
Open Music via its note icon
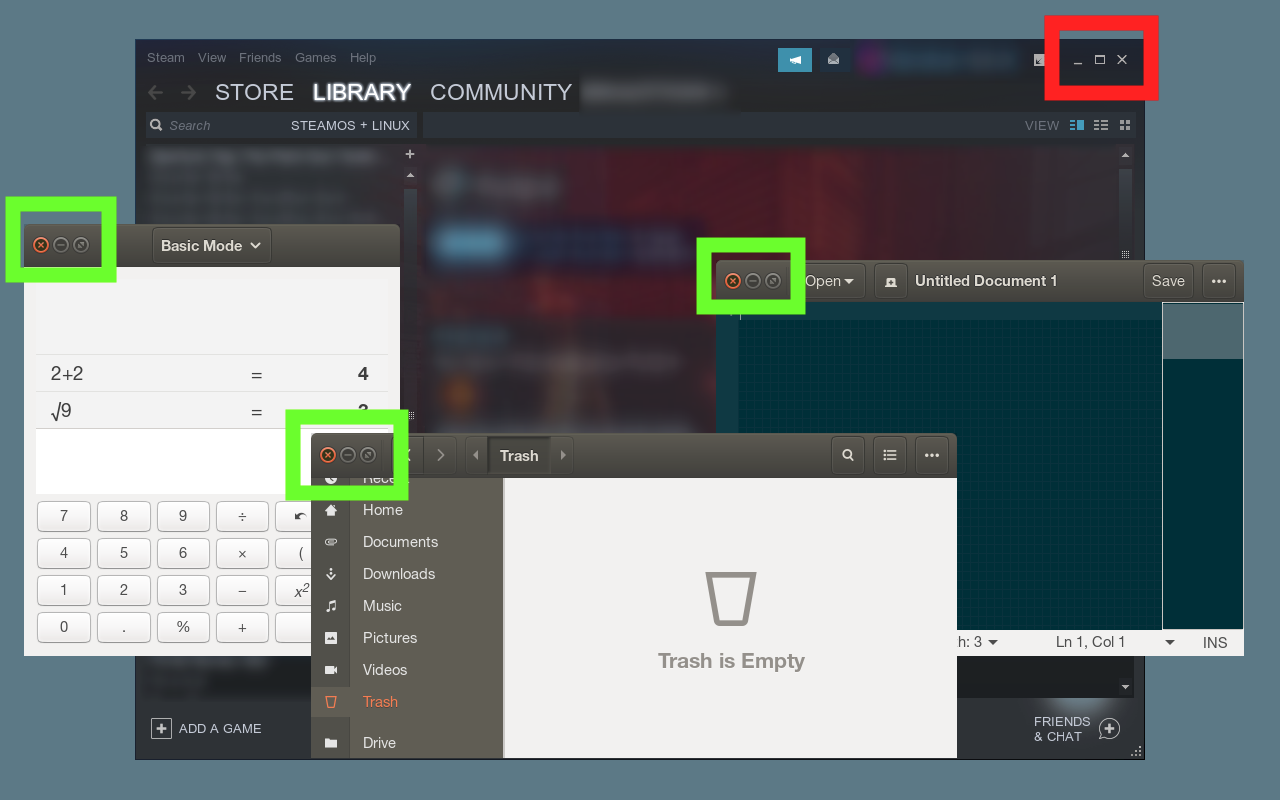pos(331,606)
